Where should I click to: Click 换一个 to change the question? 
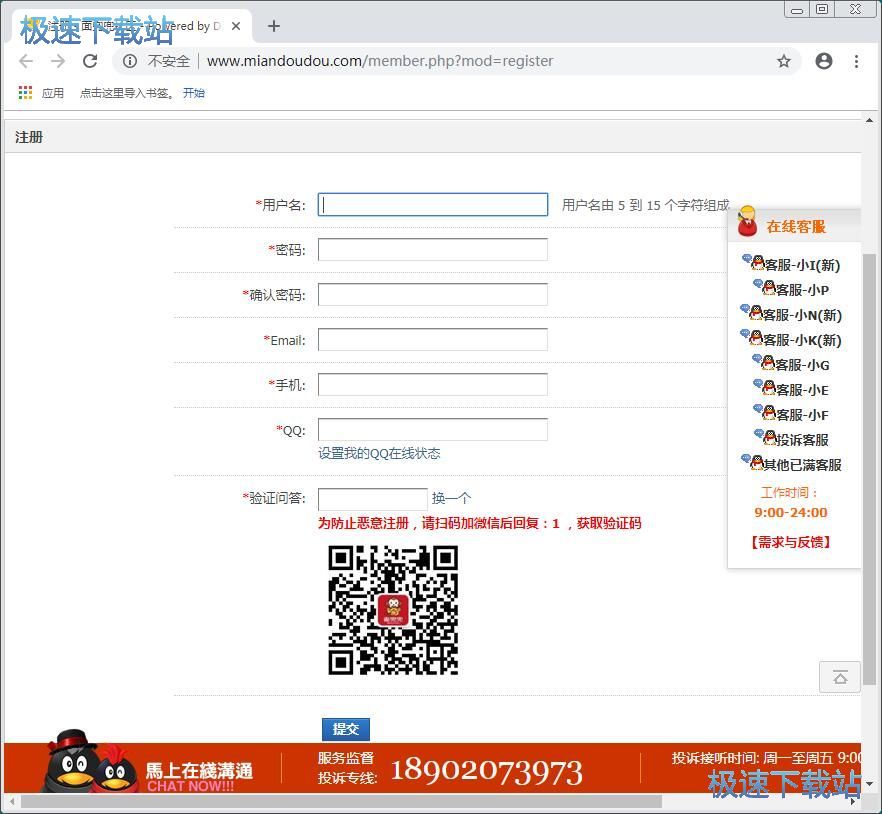[x=451, y=498]
